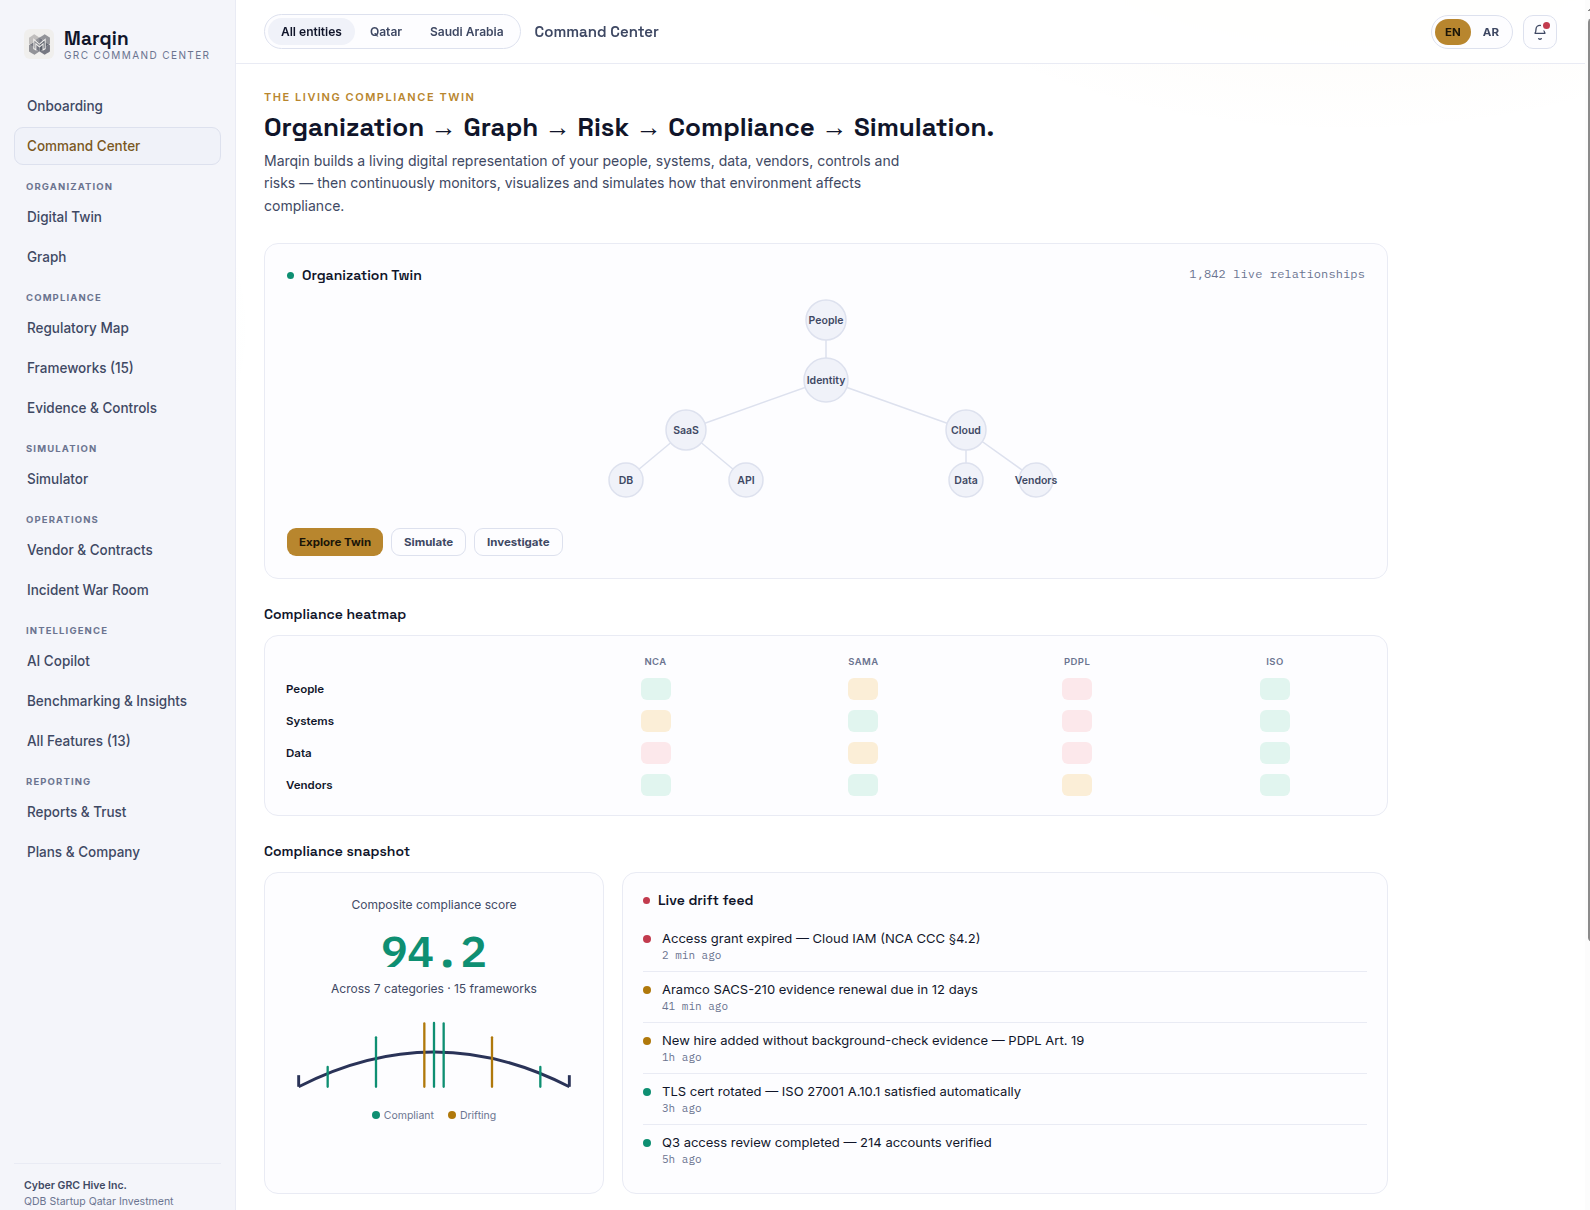Open Benchmarking & Insights
The image size is (1590, 1210).
tap(117, 701)
